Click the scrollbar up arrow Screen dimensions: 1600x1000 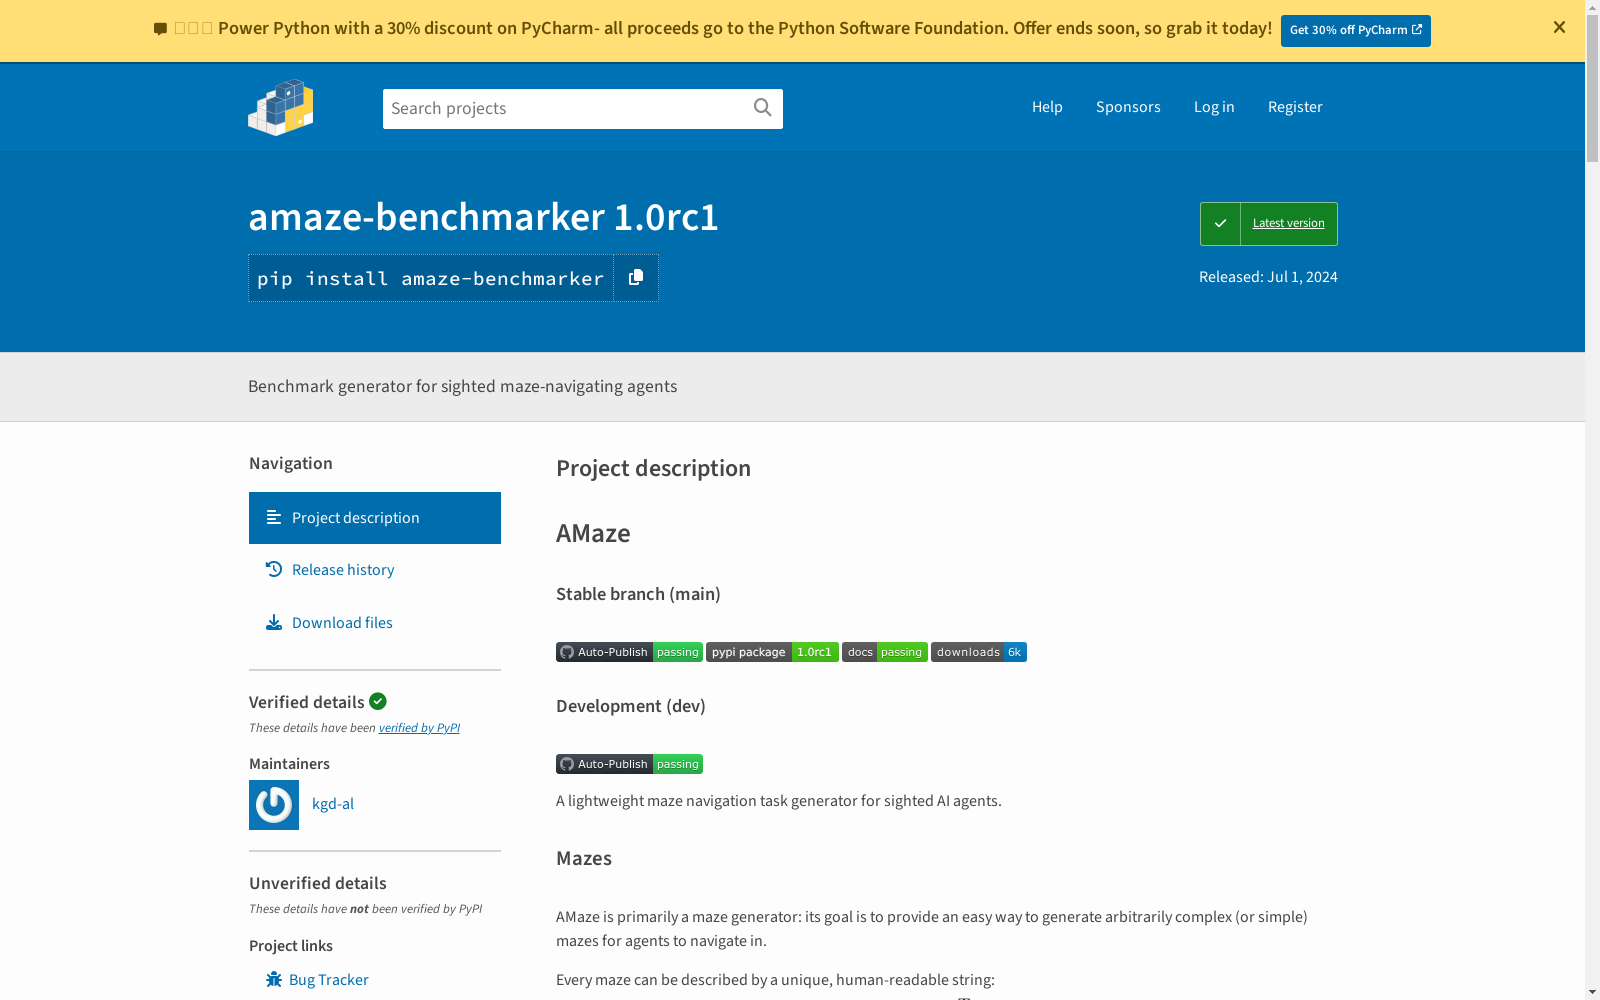tap(1592, 8)
